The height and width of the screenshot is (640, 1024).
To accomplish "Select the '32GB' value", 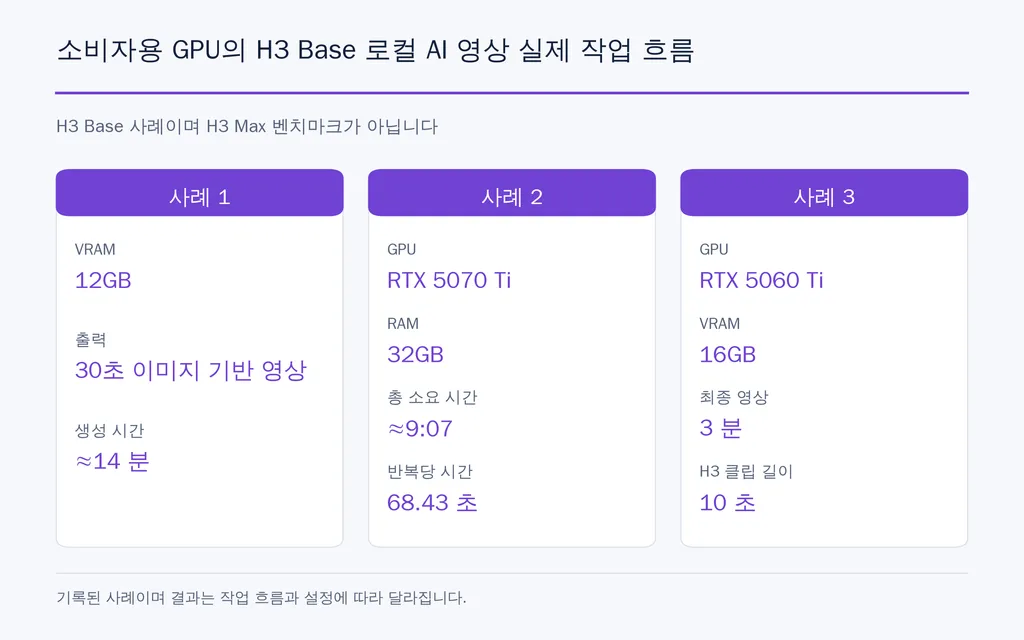I will 415,355.
